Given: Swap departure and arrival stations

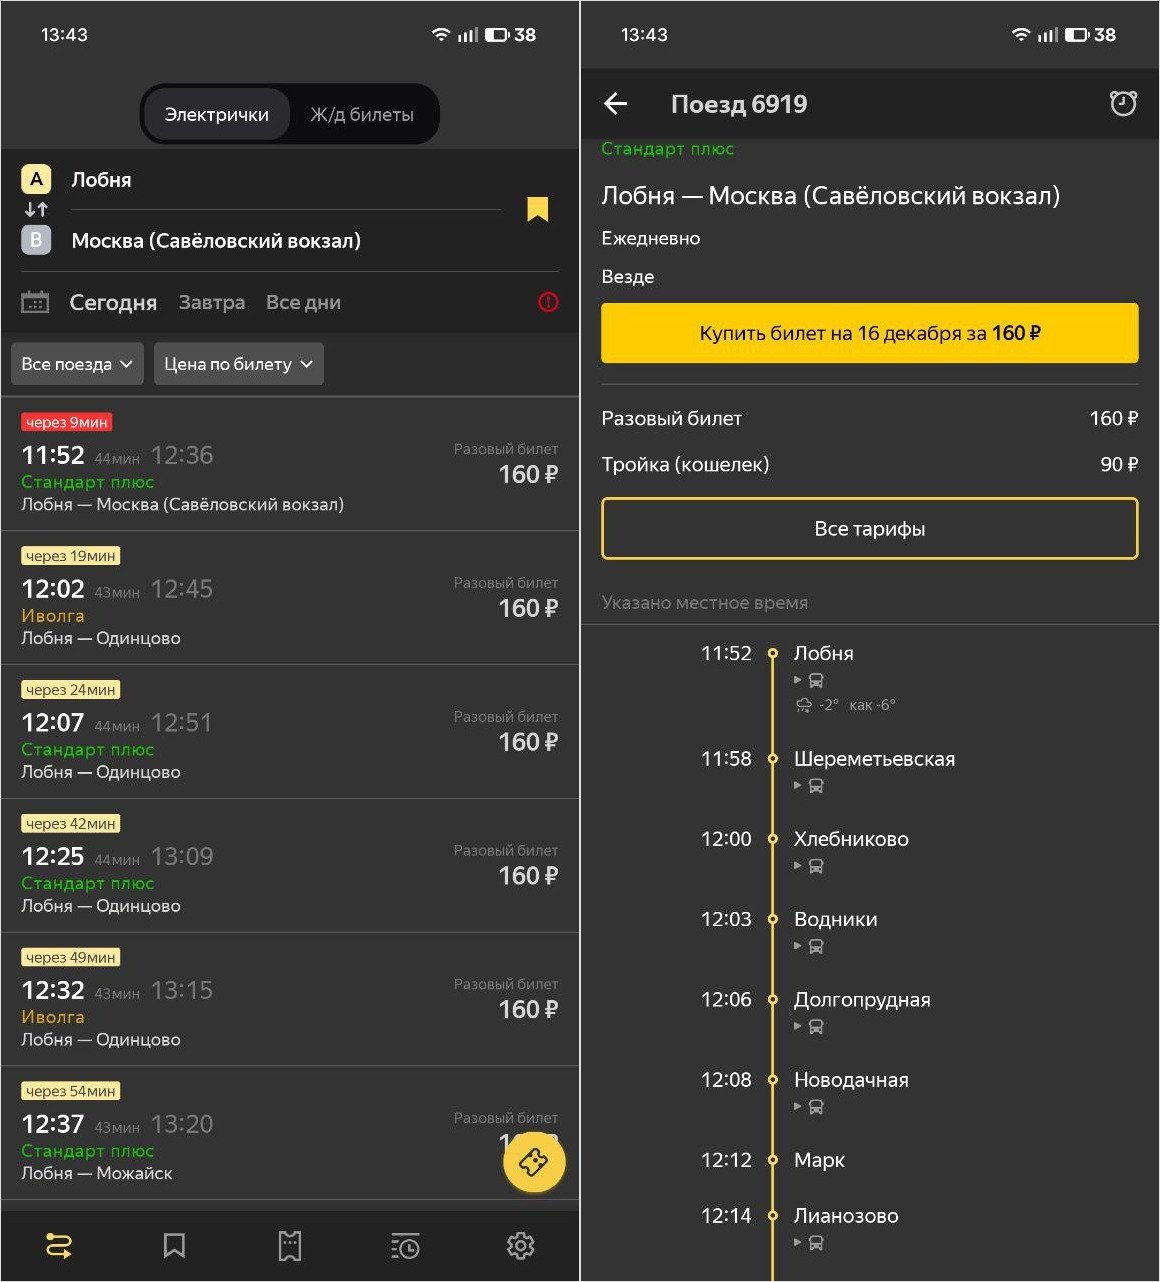Looking at the screenshot, I should click(x=36, y=210).
